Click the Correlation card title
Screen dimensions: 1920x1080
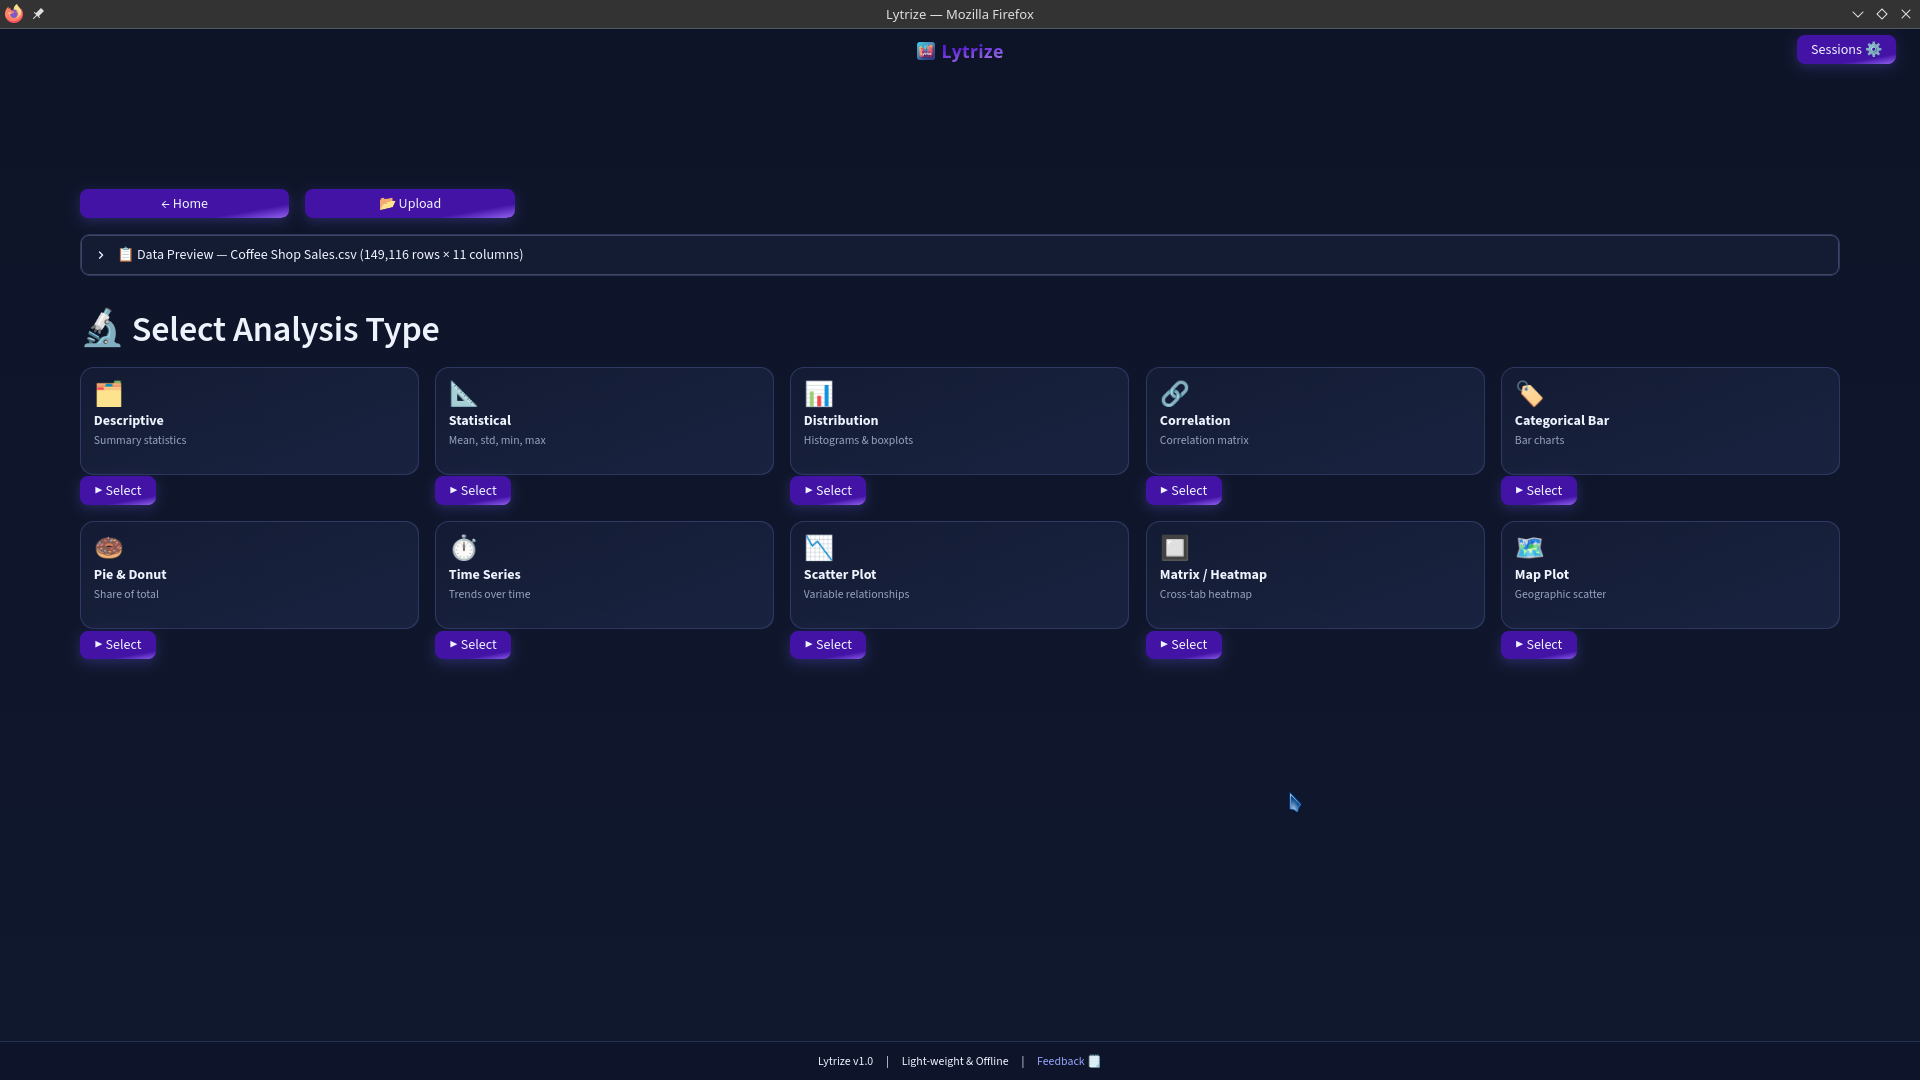(1194, 420)
